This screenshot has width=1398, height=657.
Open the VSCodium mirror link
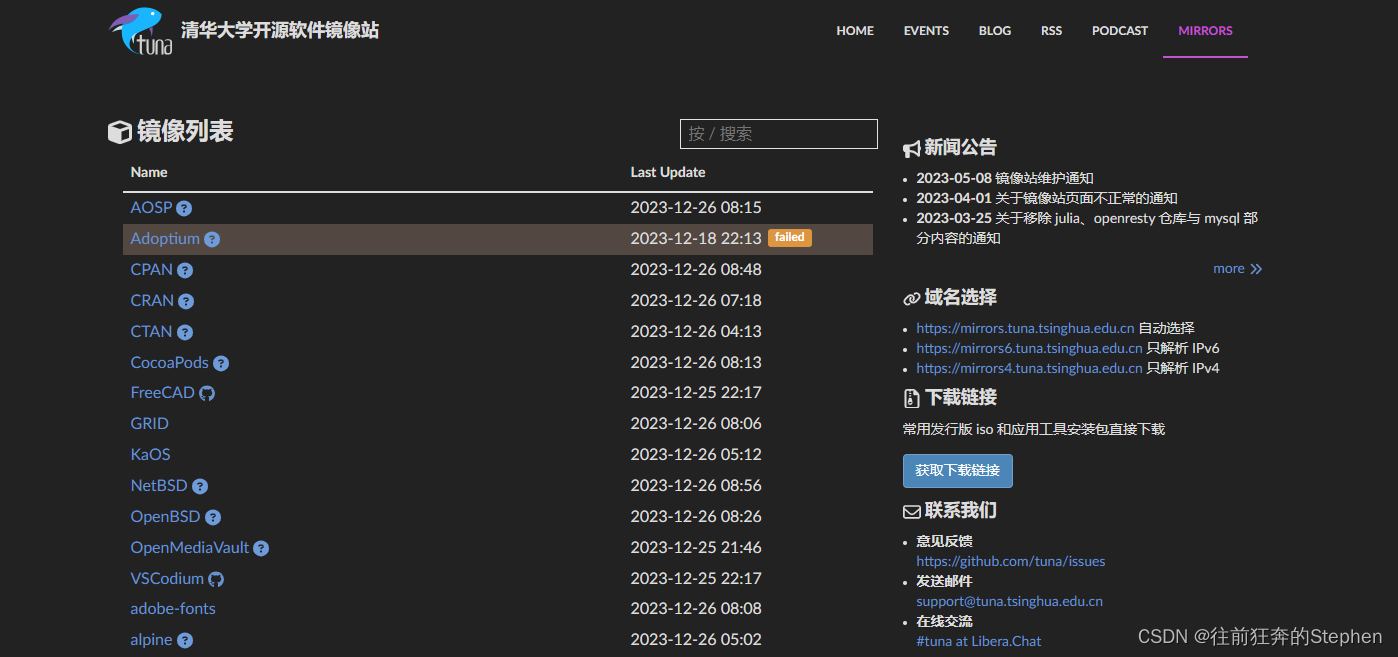pos(167,579)
